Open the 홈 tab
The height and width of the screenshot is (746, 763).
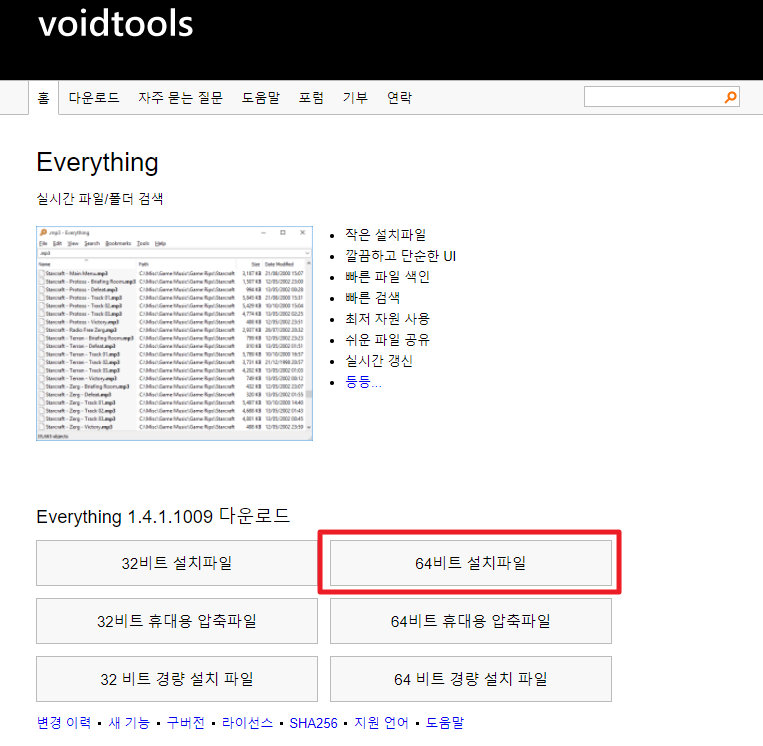[43, 98]
